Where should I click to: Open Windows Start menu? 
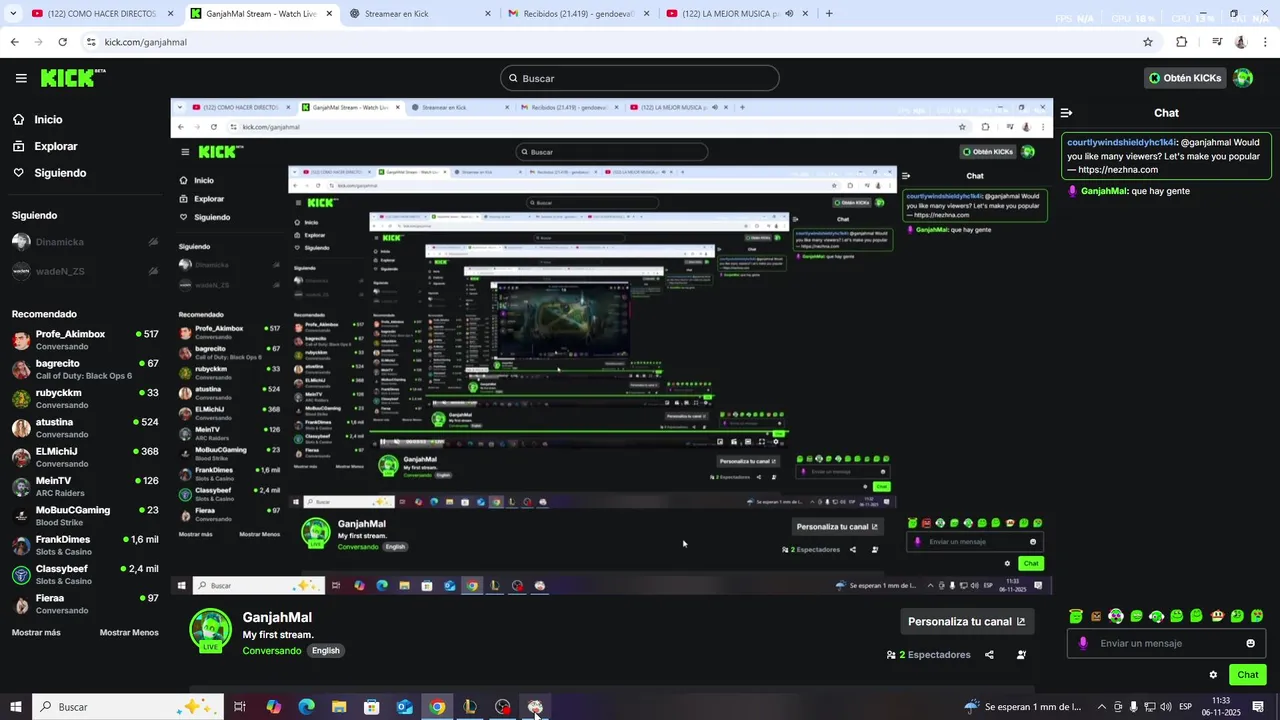click(16, 707)
